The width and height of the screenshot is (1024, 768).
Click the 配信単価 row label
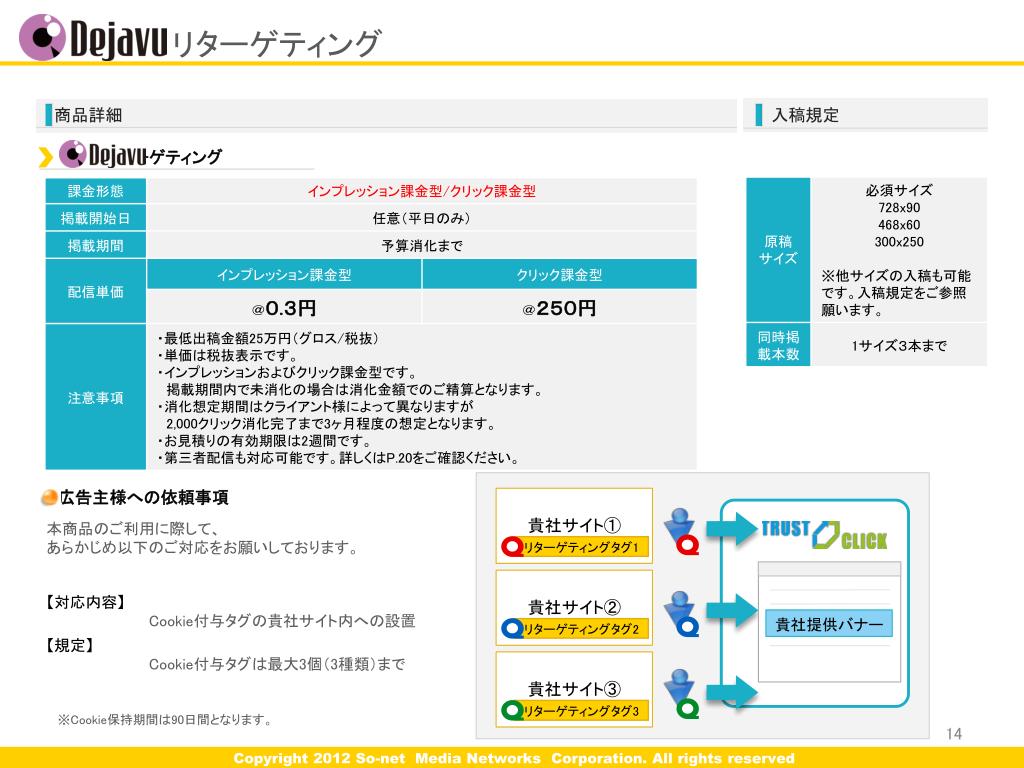tap(95, 291)
